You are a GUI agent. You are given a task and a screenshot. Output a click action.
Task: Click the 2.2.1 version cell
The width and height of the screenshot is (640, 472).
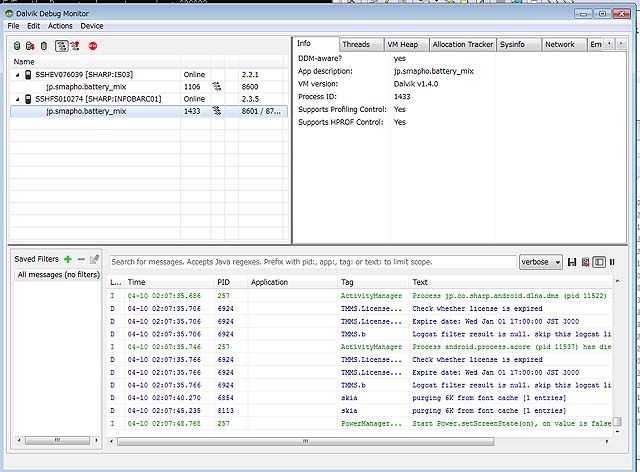tap(250, 75)
